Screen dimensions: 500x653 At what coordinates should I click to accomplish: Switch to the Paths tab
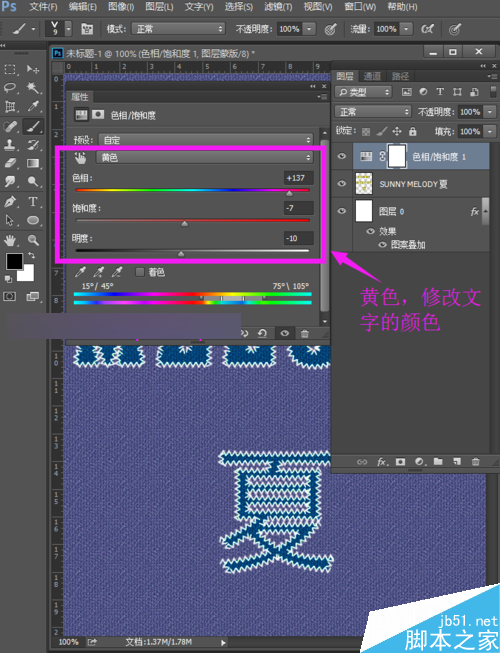[400, 76]
